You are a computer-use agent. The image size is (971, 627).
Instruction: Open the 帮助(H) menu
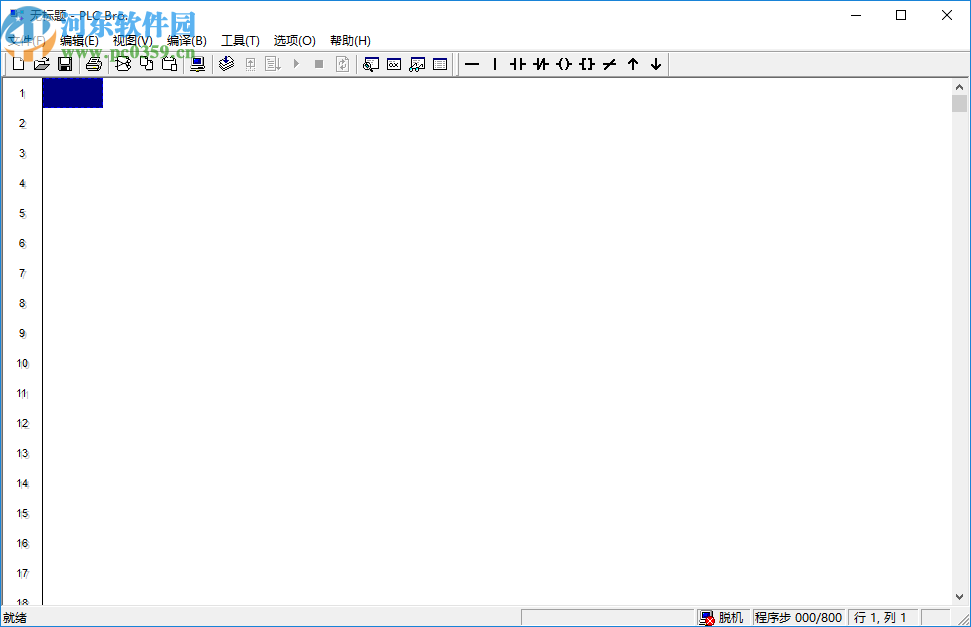click(x=350, y=41)
